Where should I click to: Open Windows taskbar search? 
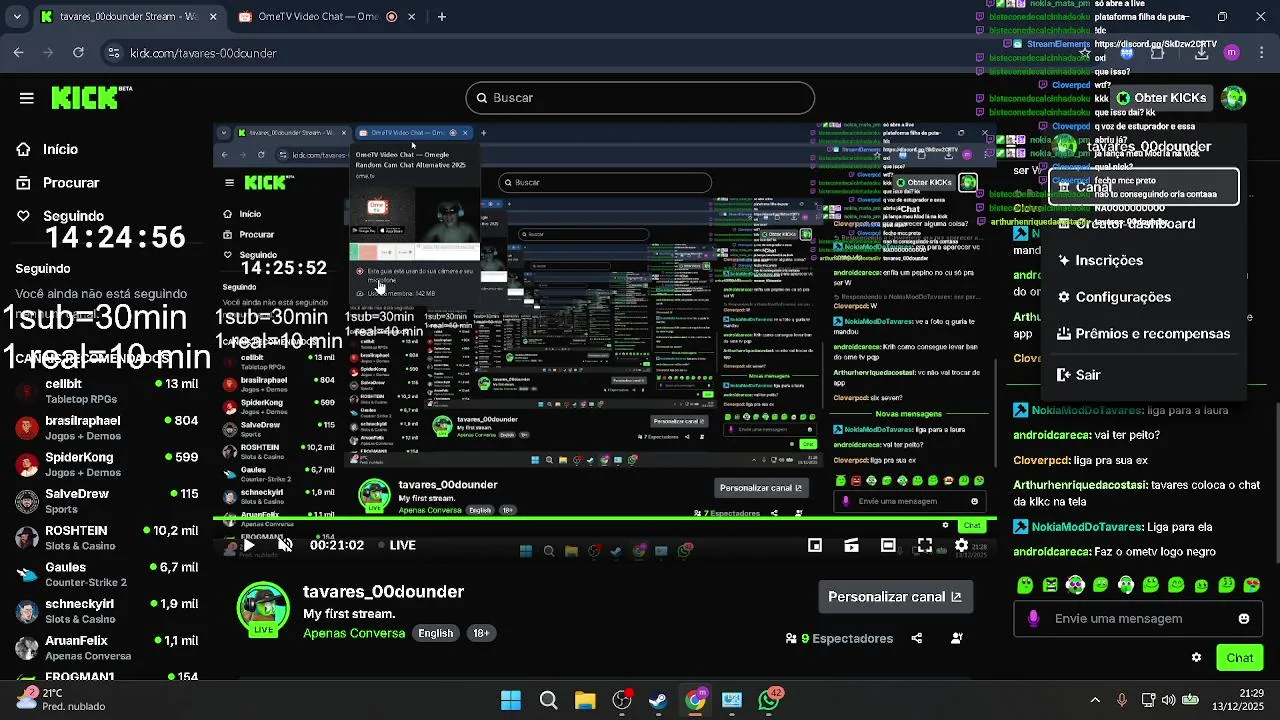pos(548,700)
